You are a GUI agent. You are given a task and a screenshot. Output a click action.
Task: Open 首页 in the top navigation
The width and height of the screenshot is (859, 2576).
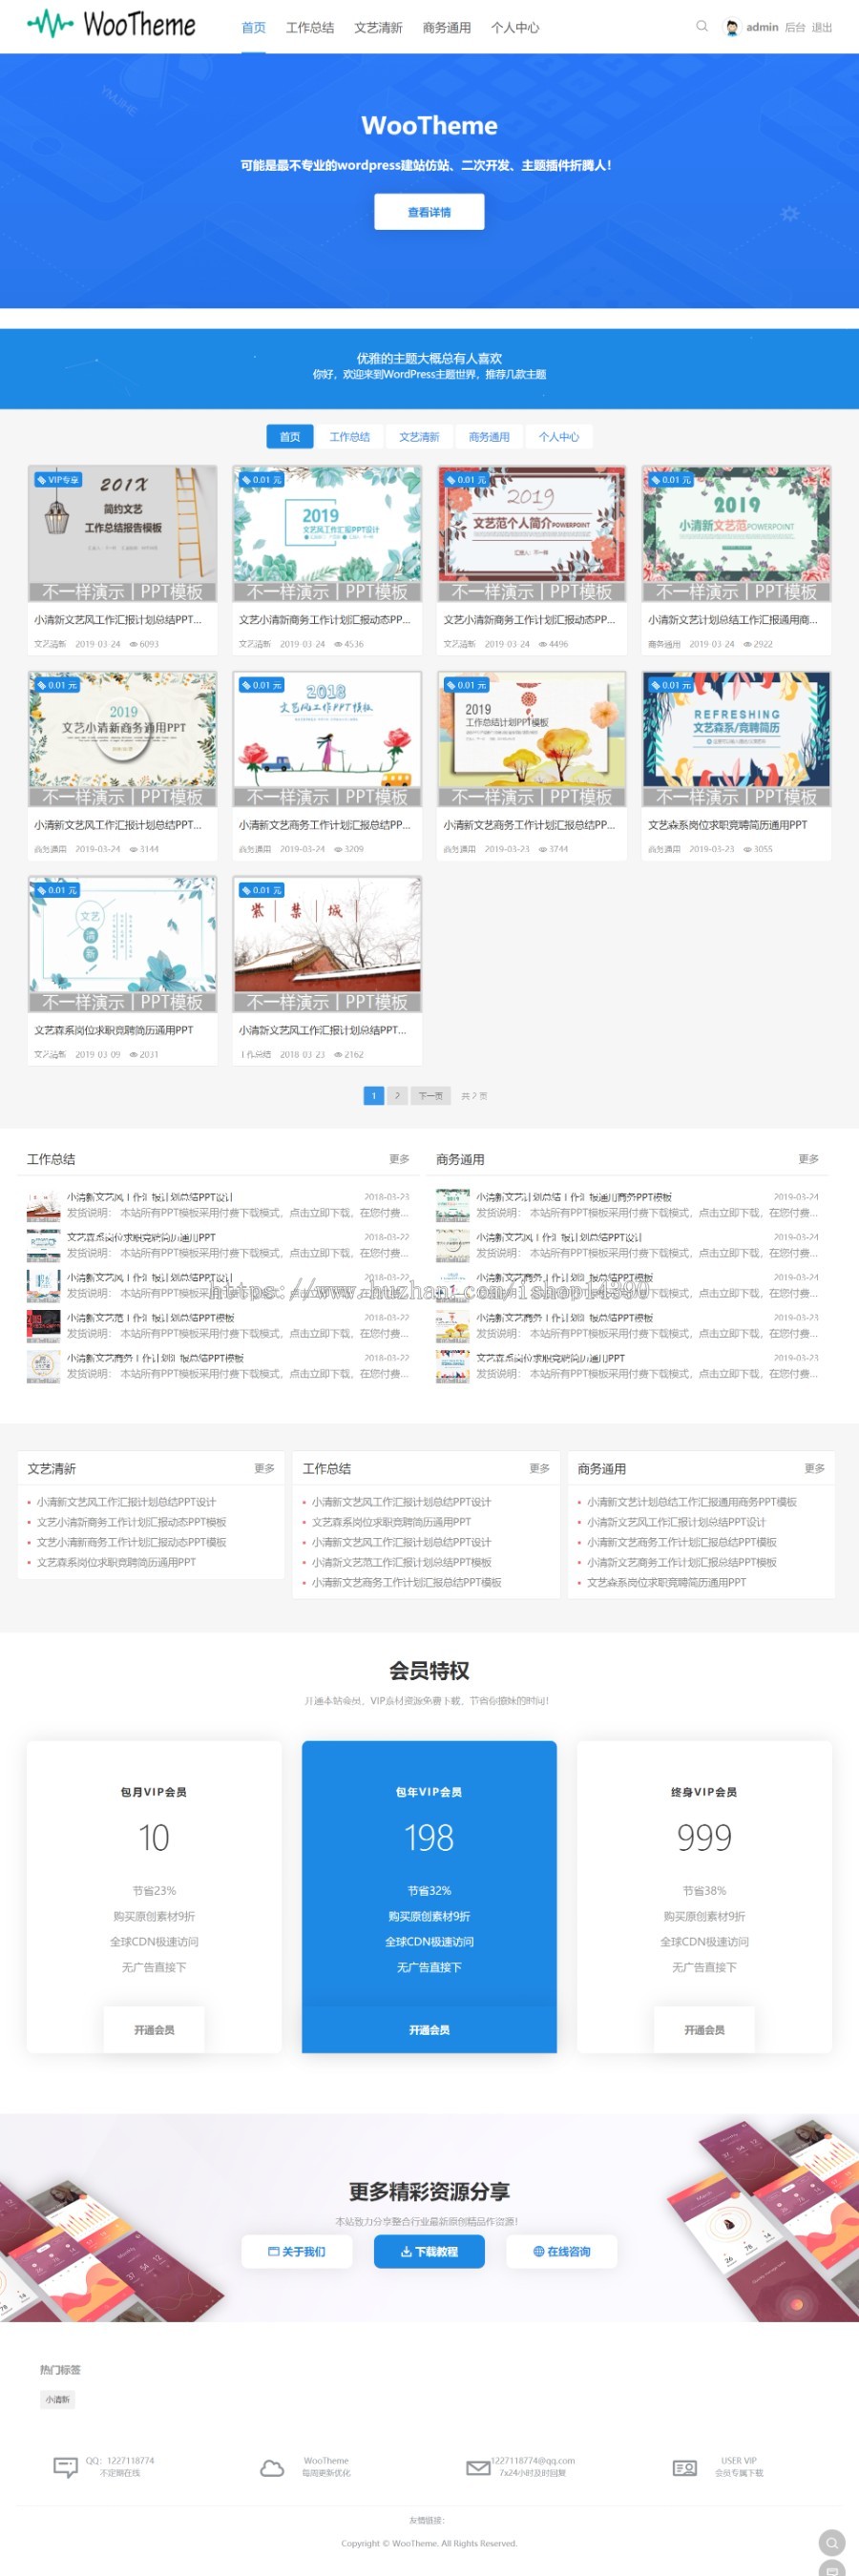(254, 27)
